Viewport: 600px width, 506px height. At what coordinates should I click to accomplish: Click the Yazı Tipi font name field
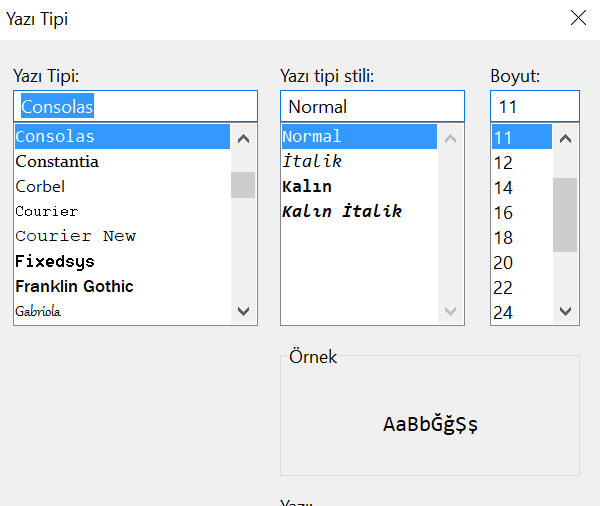point(135,106)
